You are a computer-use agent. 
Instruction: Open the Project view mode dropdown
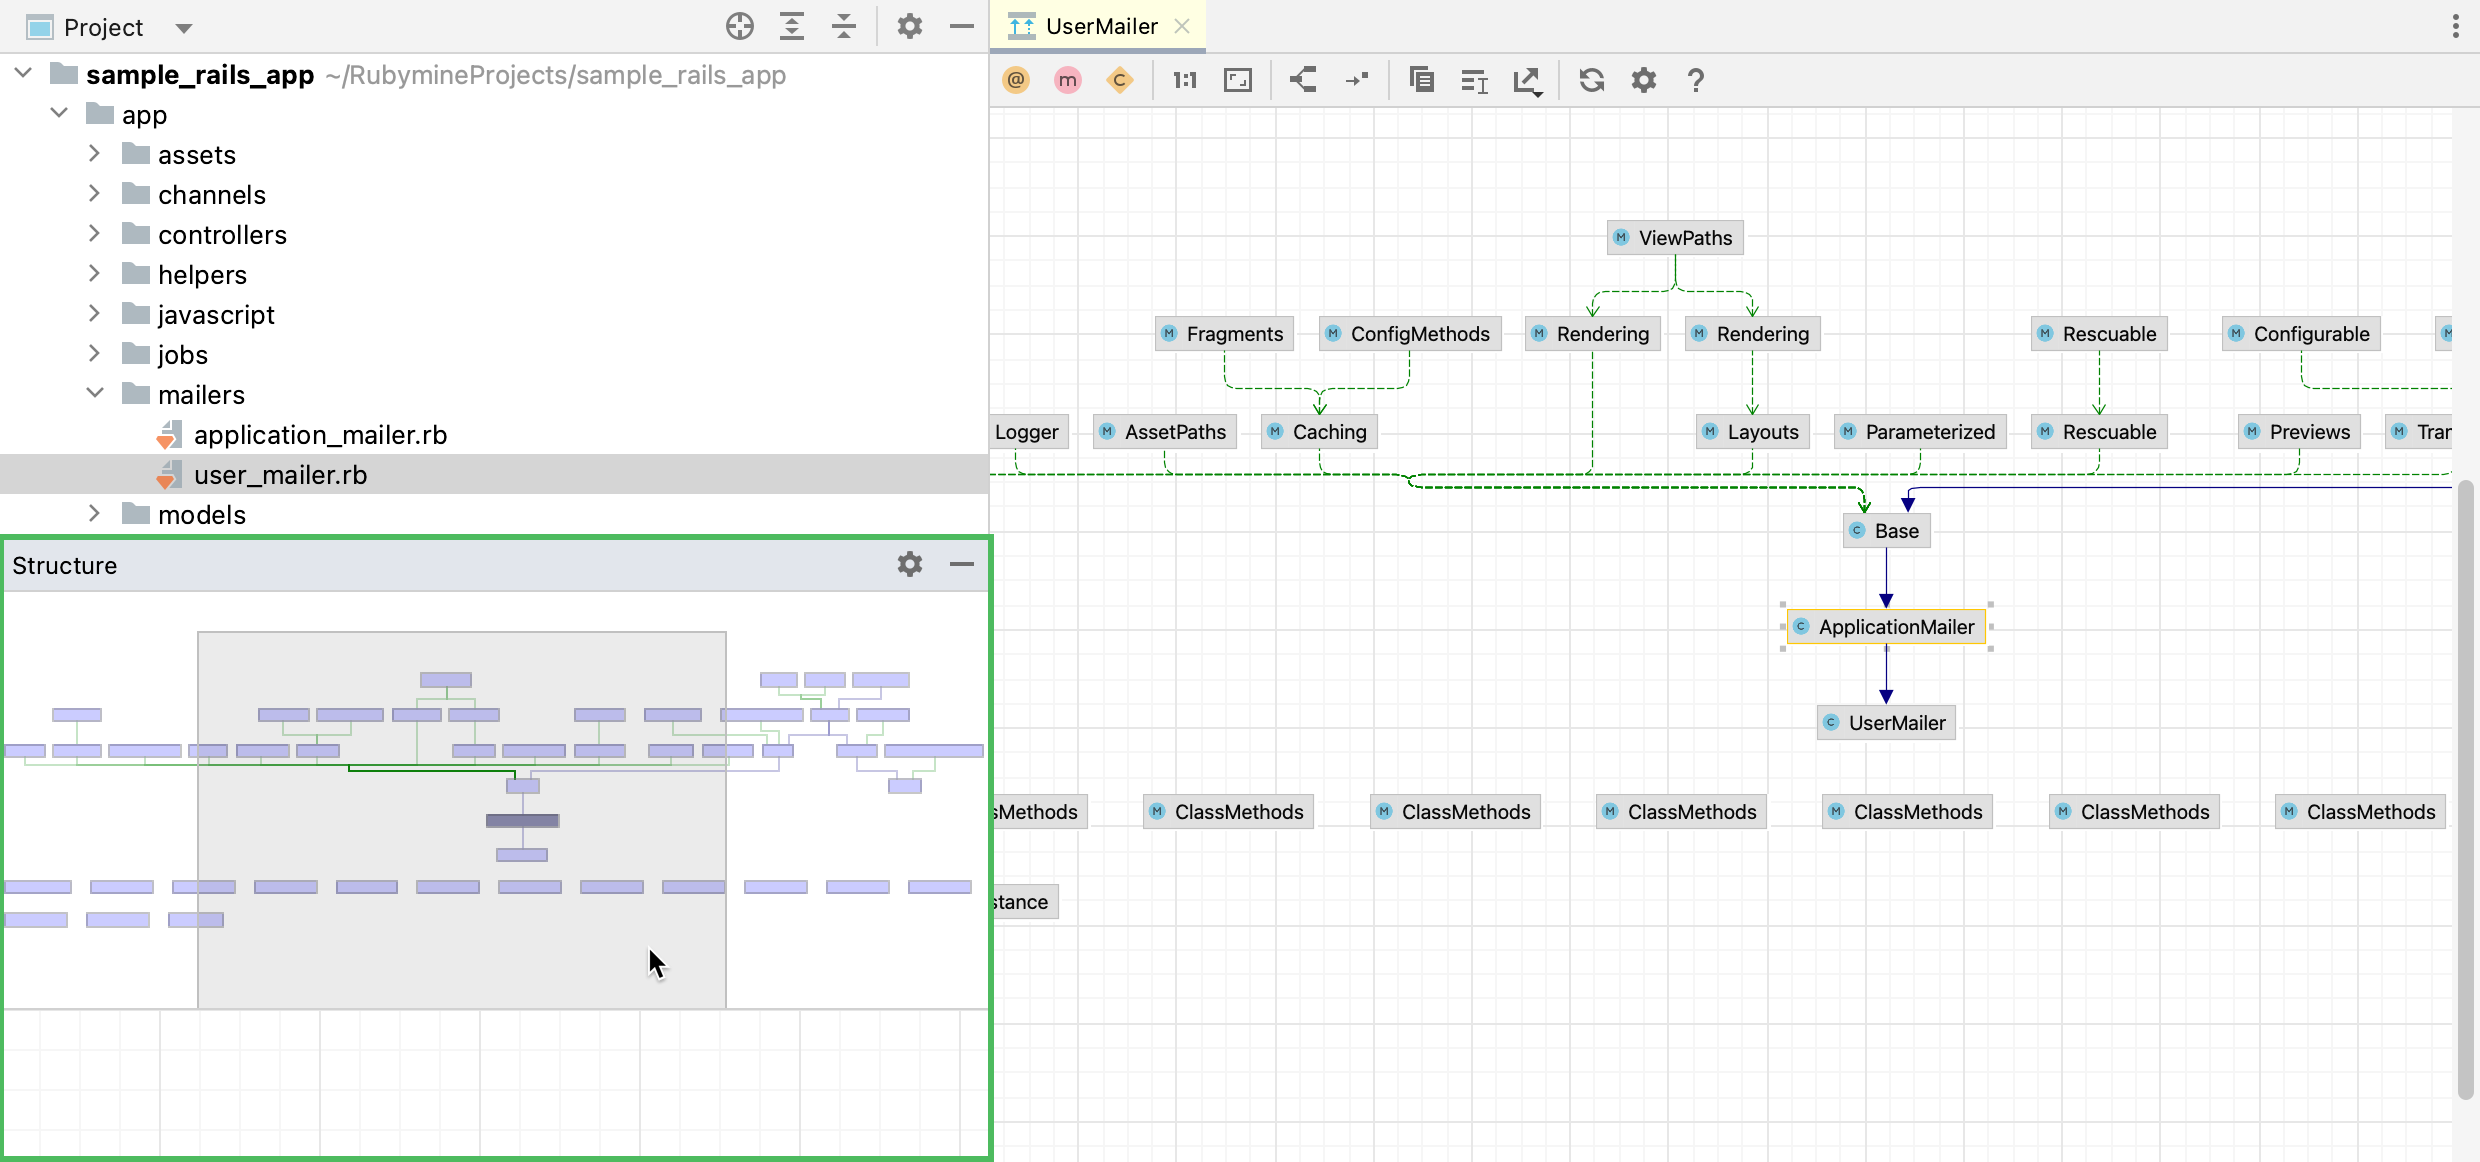184,28
